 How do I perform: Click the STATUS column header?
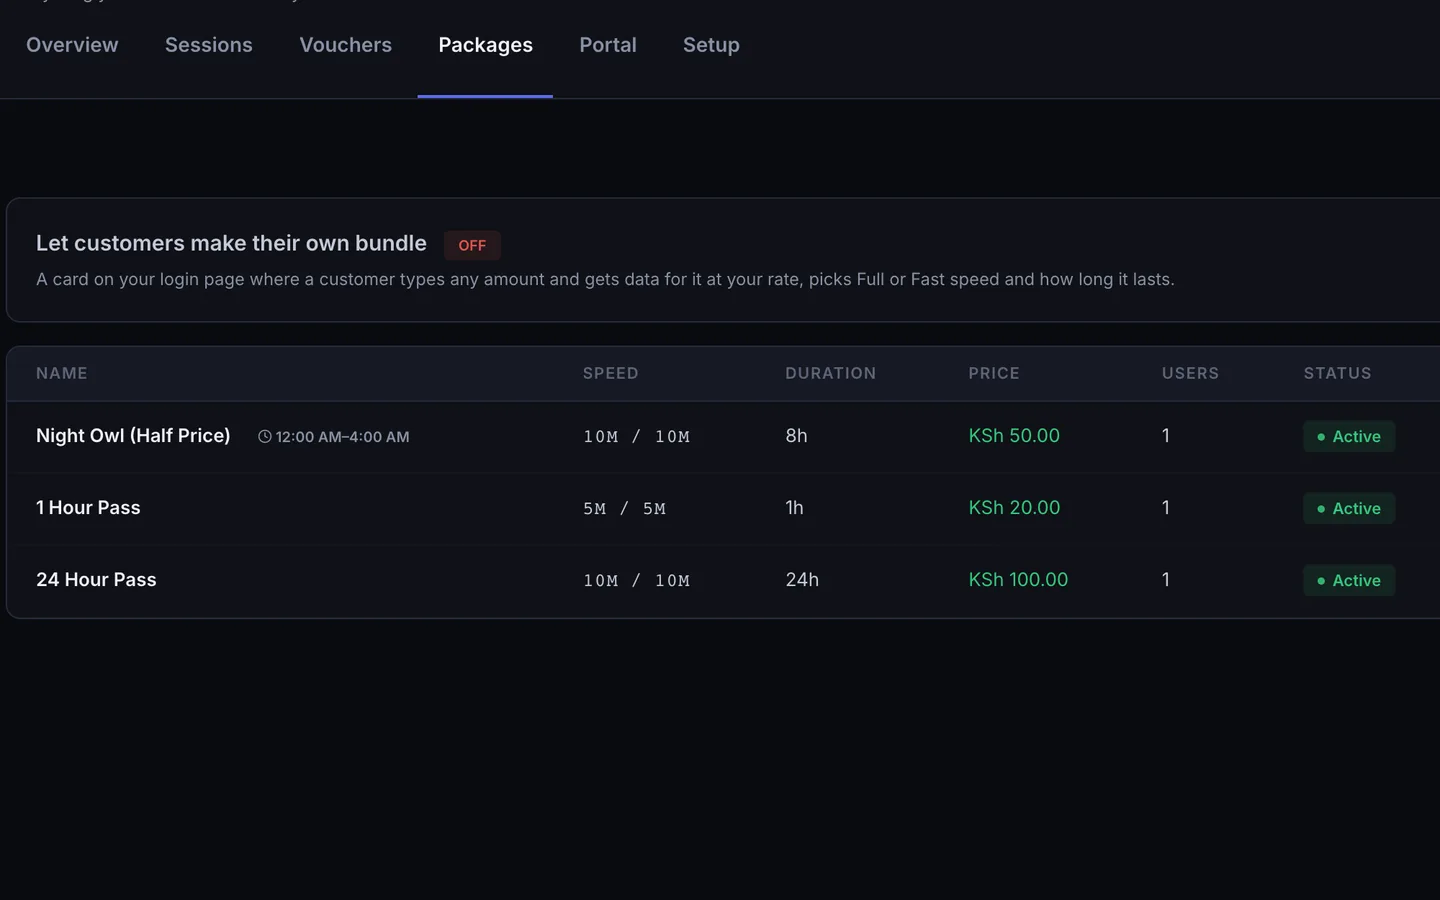coord(1337,373)
